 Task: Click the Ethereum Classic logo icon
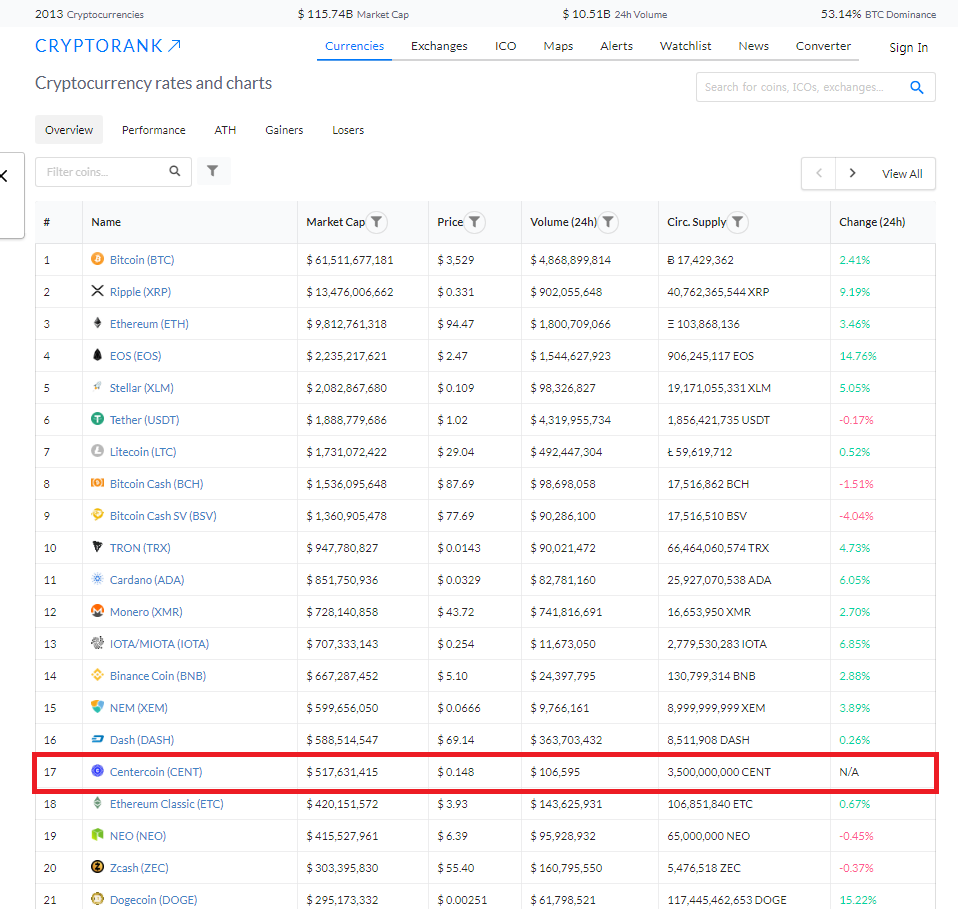tap(97, 803)
